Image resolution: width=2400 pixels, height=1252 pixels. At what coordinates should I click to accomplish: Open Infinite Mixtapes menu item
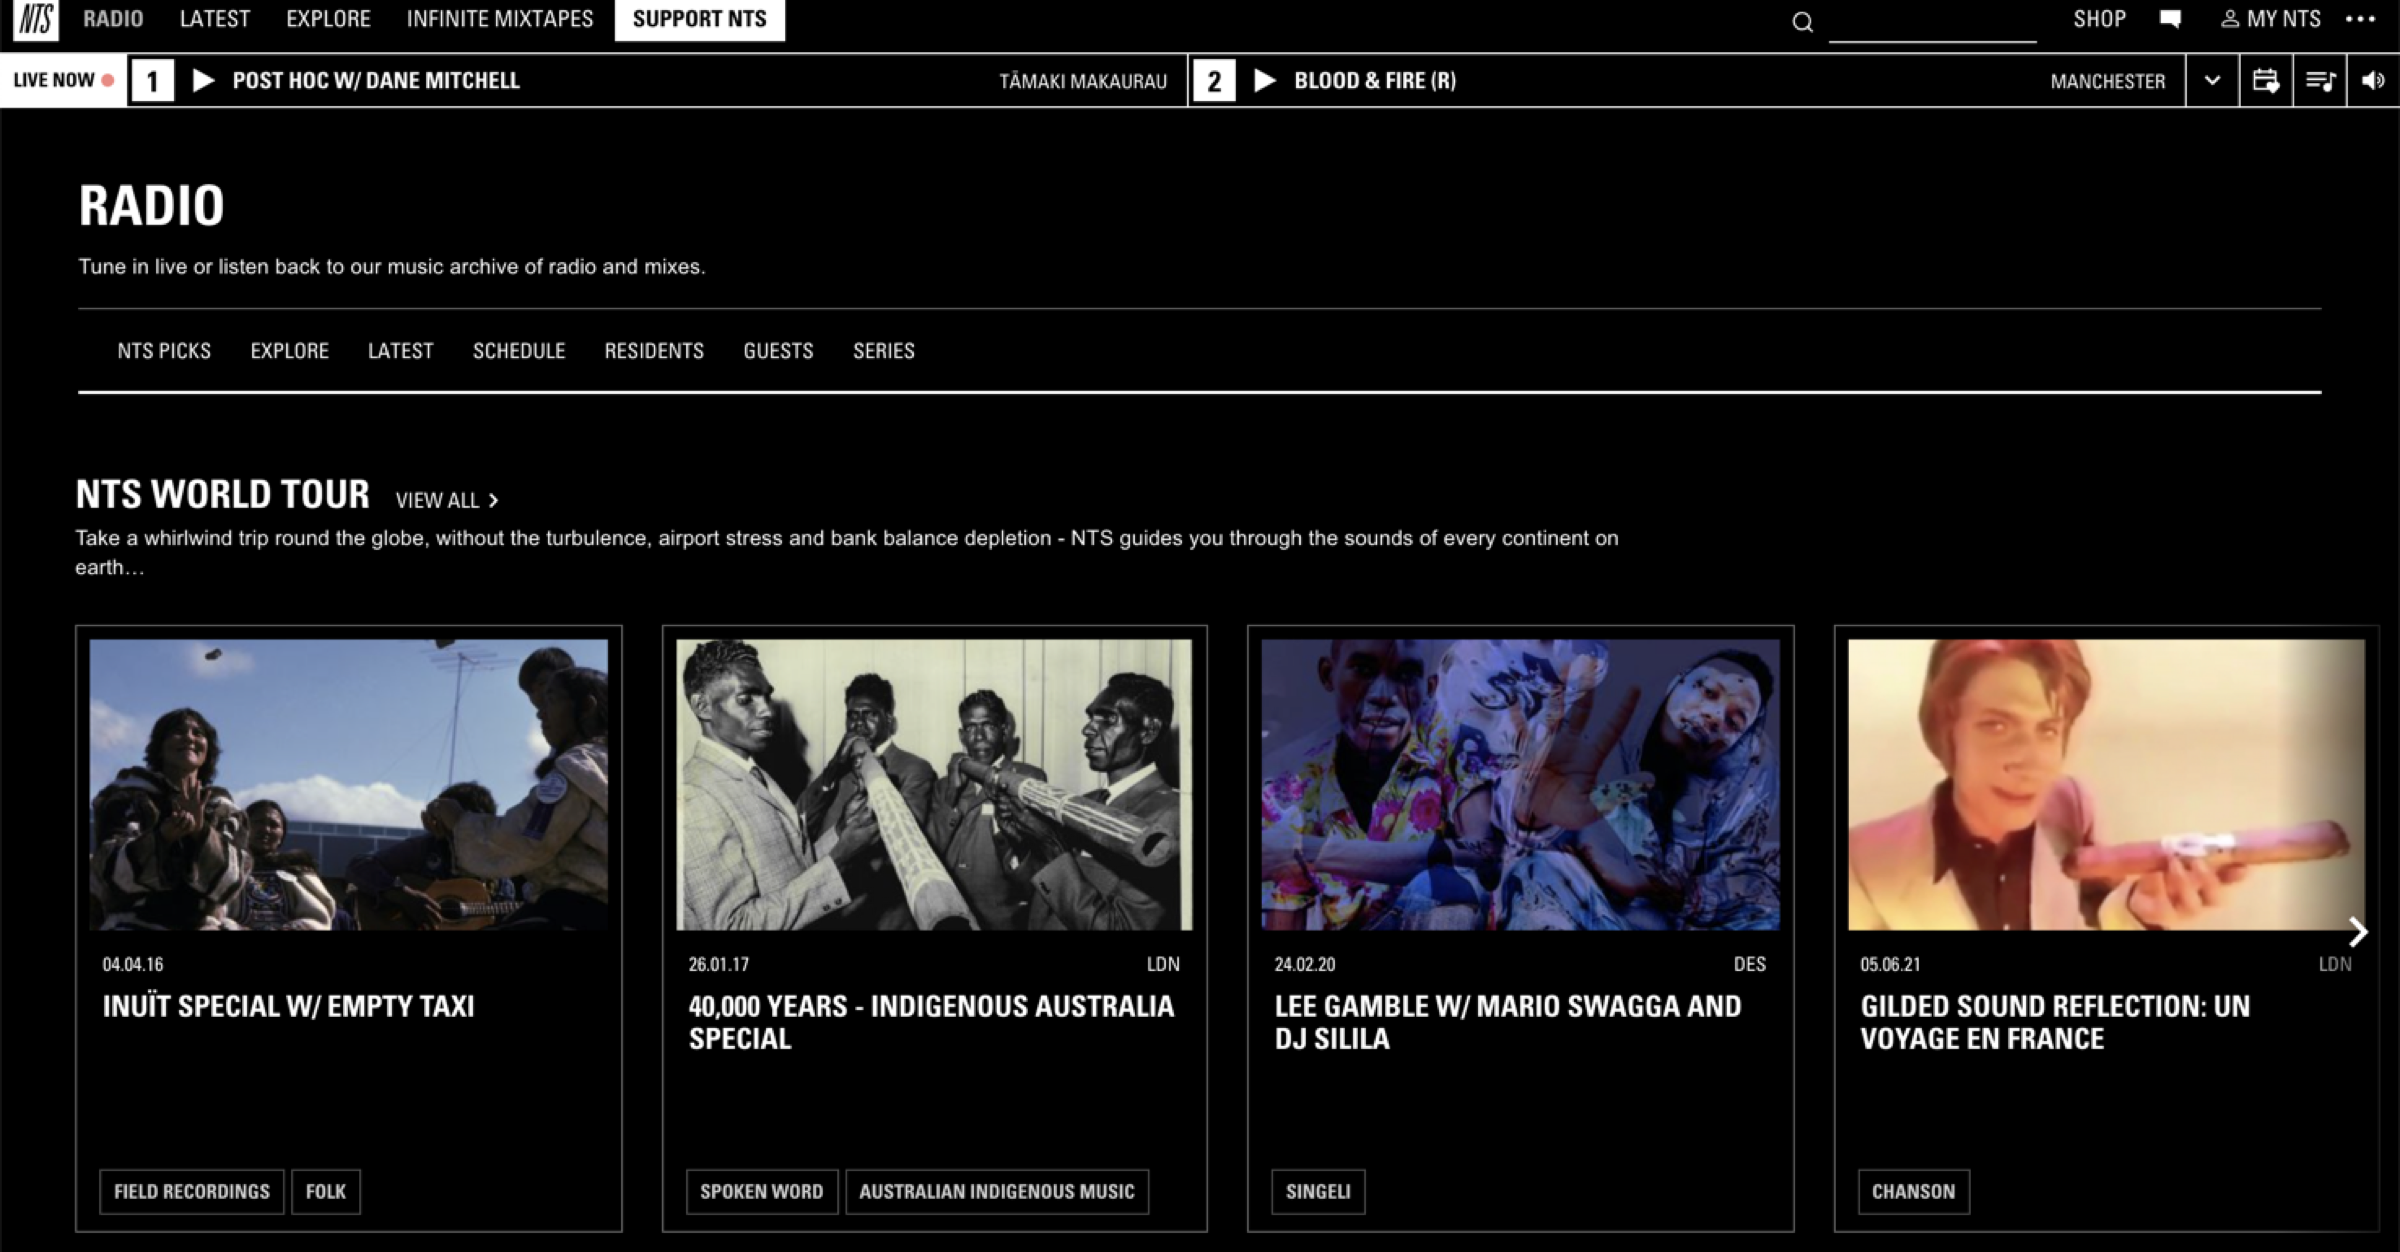coord(500,19)
